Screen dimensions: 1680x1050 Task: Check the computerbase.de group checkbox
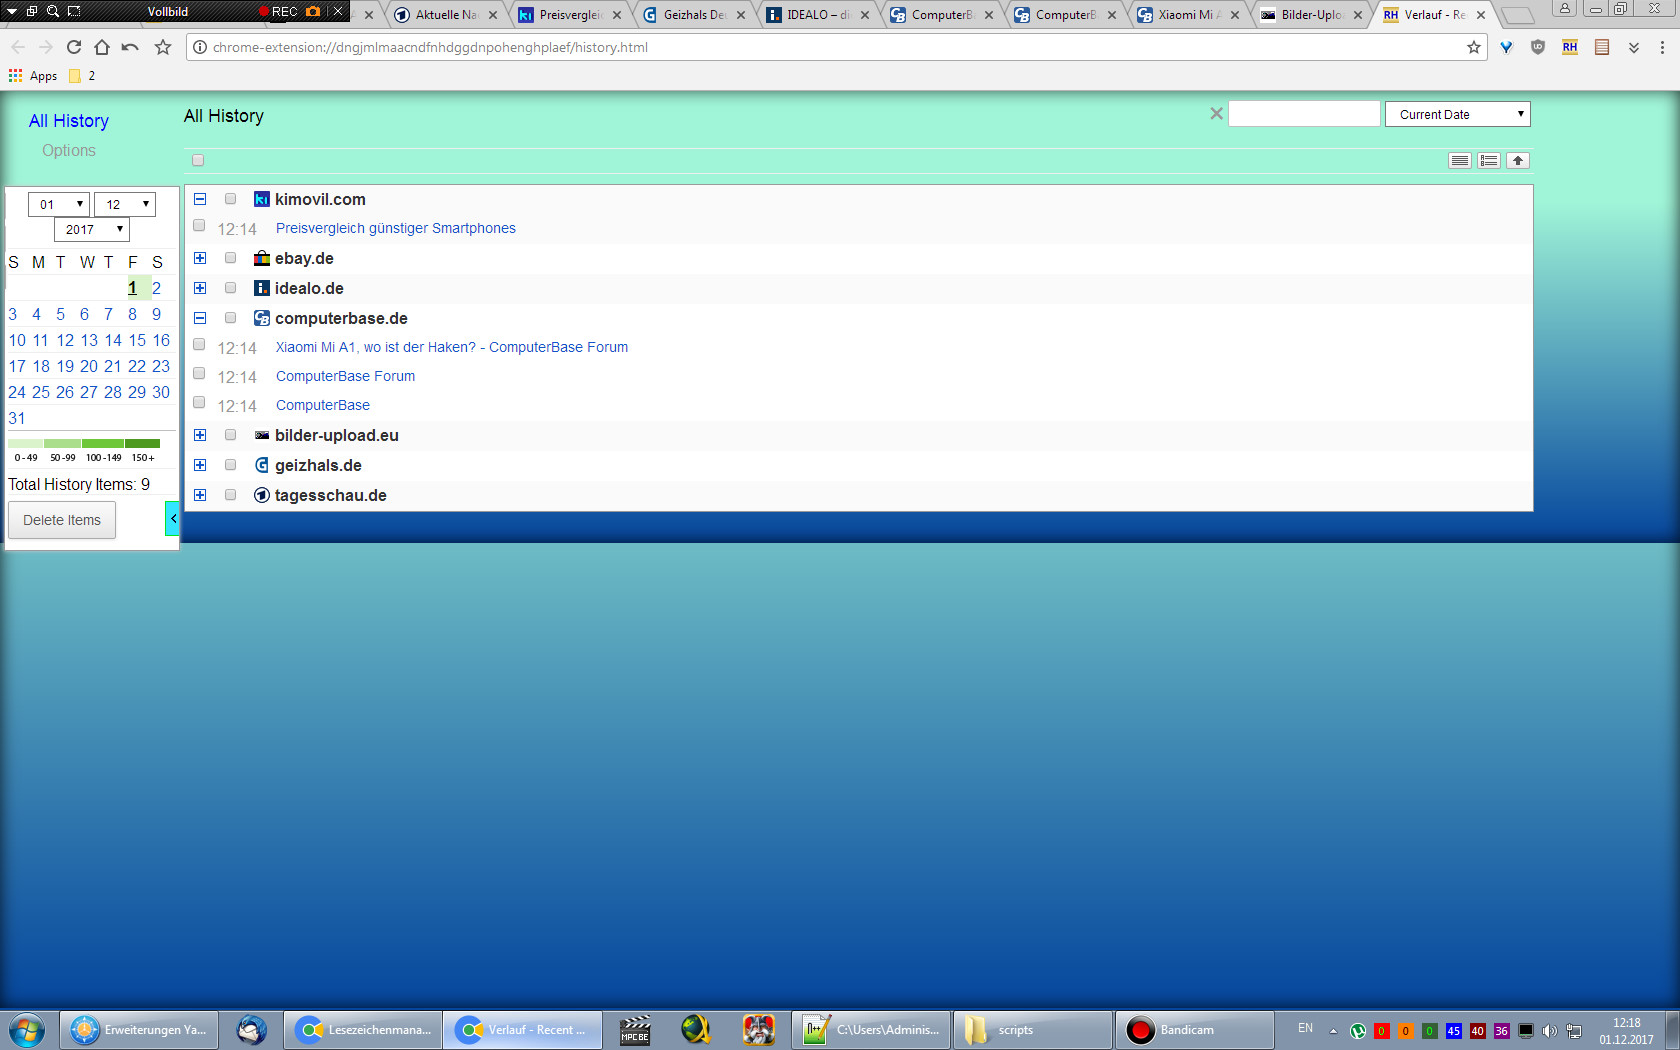(230, 318)
